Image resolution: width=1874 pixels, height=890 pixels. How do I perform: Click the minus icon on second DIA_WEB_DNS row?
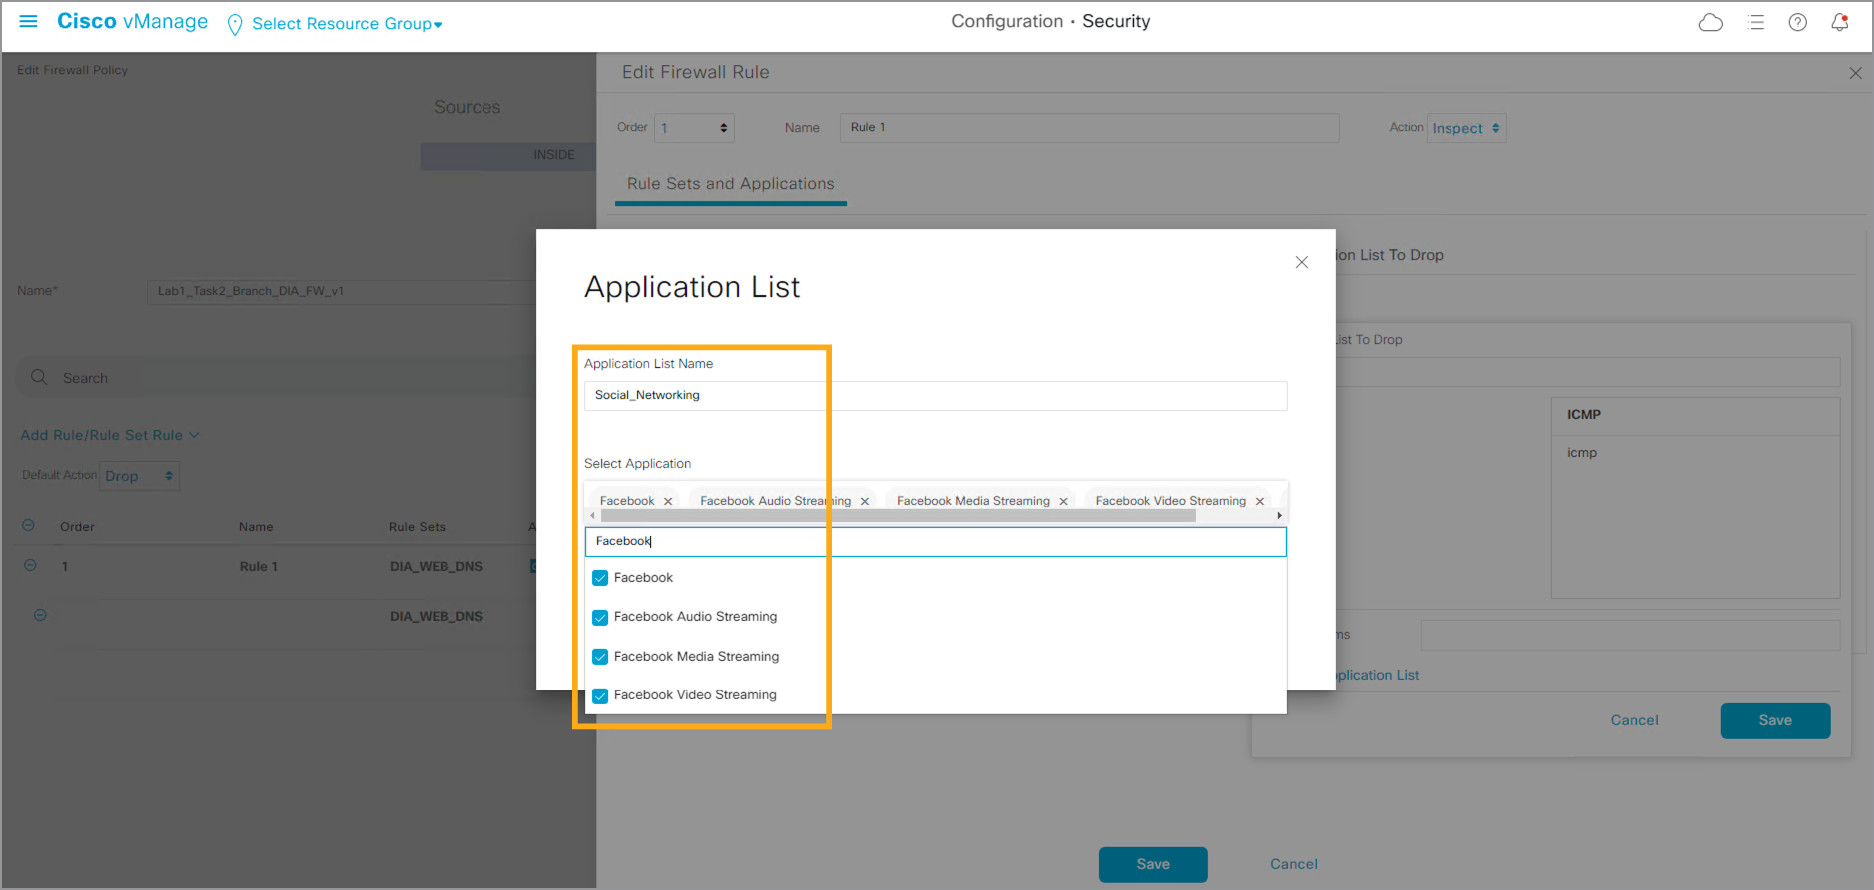40,615
